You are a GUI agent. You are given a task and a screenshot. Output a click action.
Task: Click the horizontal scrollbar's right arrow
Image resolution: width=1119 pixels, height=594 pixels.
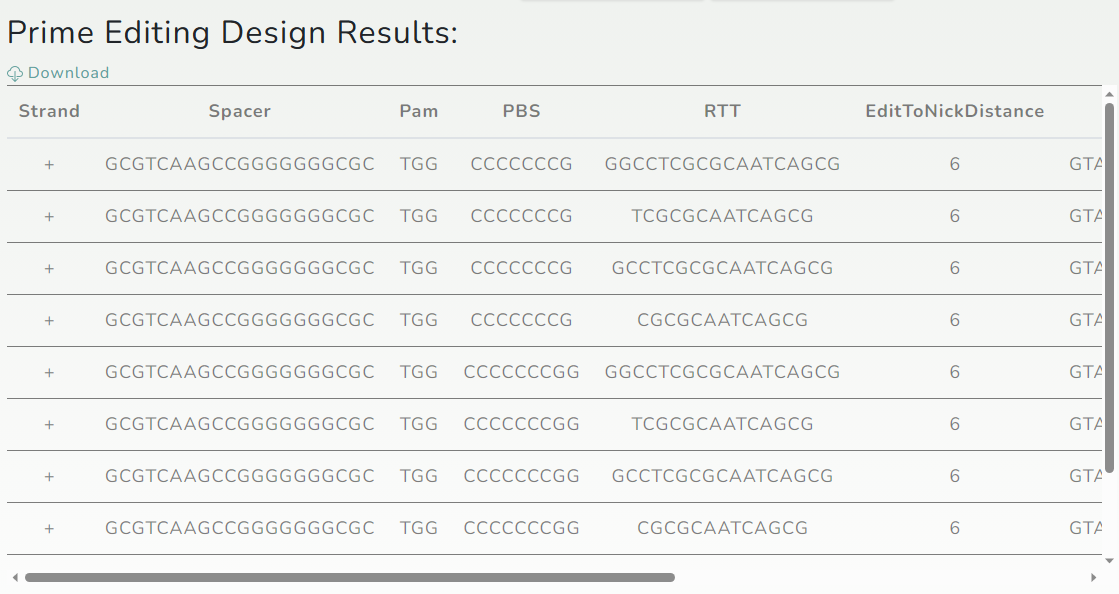1093,578
